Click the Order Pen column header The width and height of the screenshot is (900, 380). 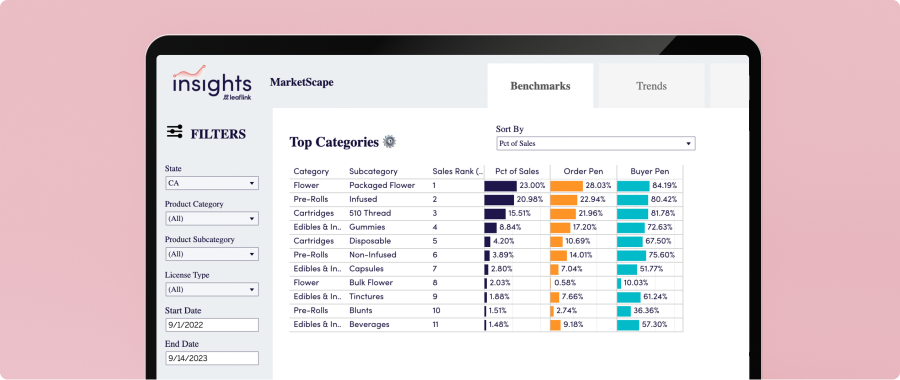[583, 171]
